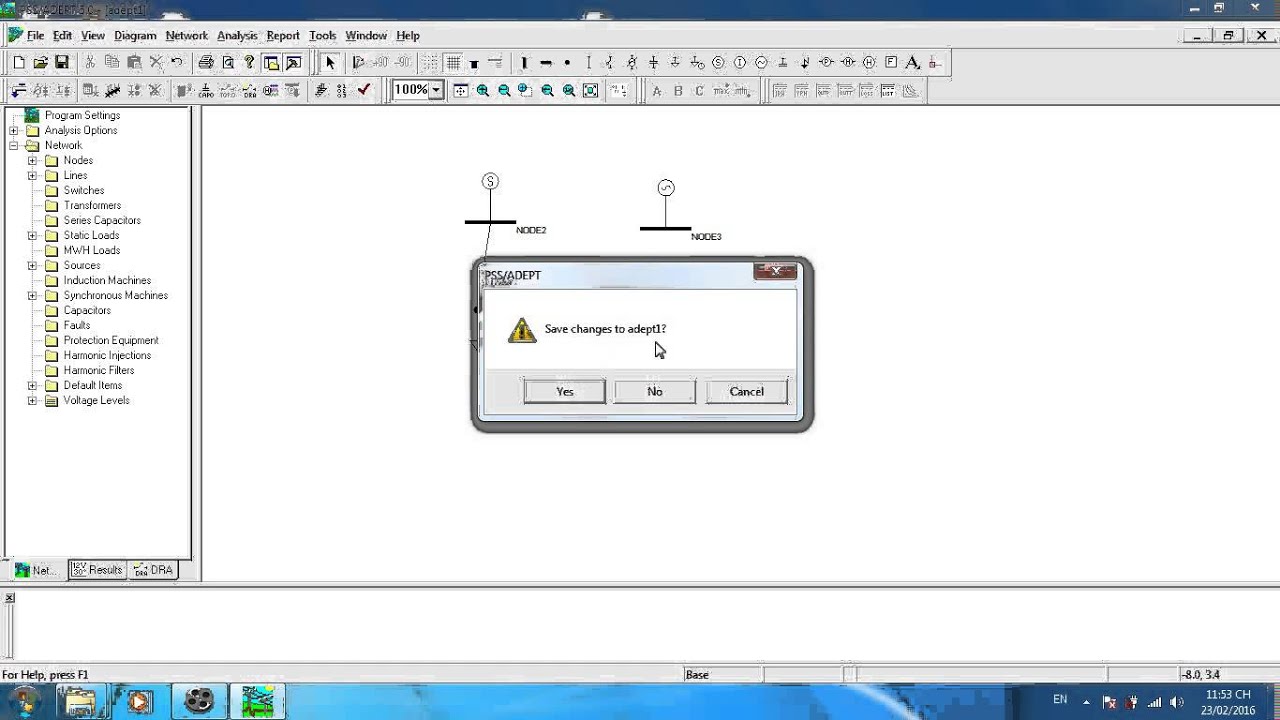Toggle the pressed button left of the arrow
The height and width of the screenshot is (720, 1280).
pyautogui.click(x=294, y=62)
